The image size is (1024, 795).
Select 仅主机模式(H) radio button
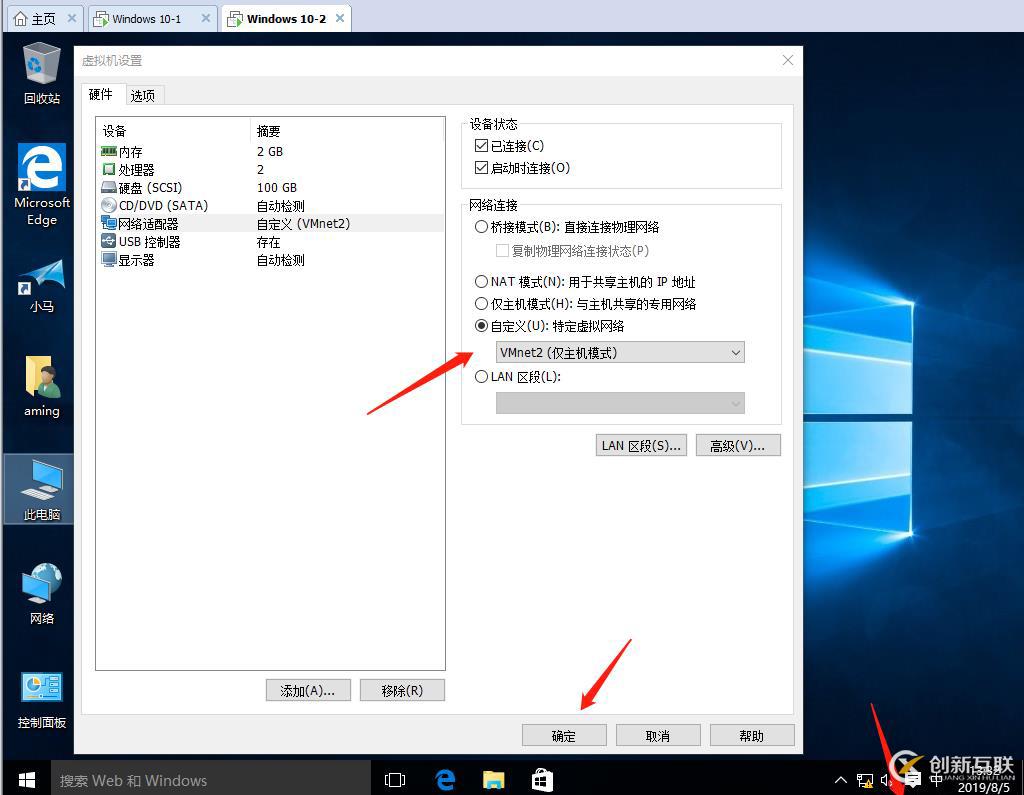point(481,304)
